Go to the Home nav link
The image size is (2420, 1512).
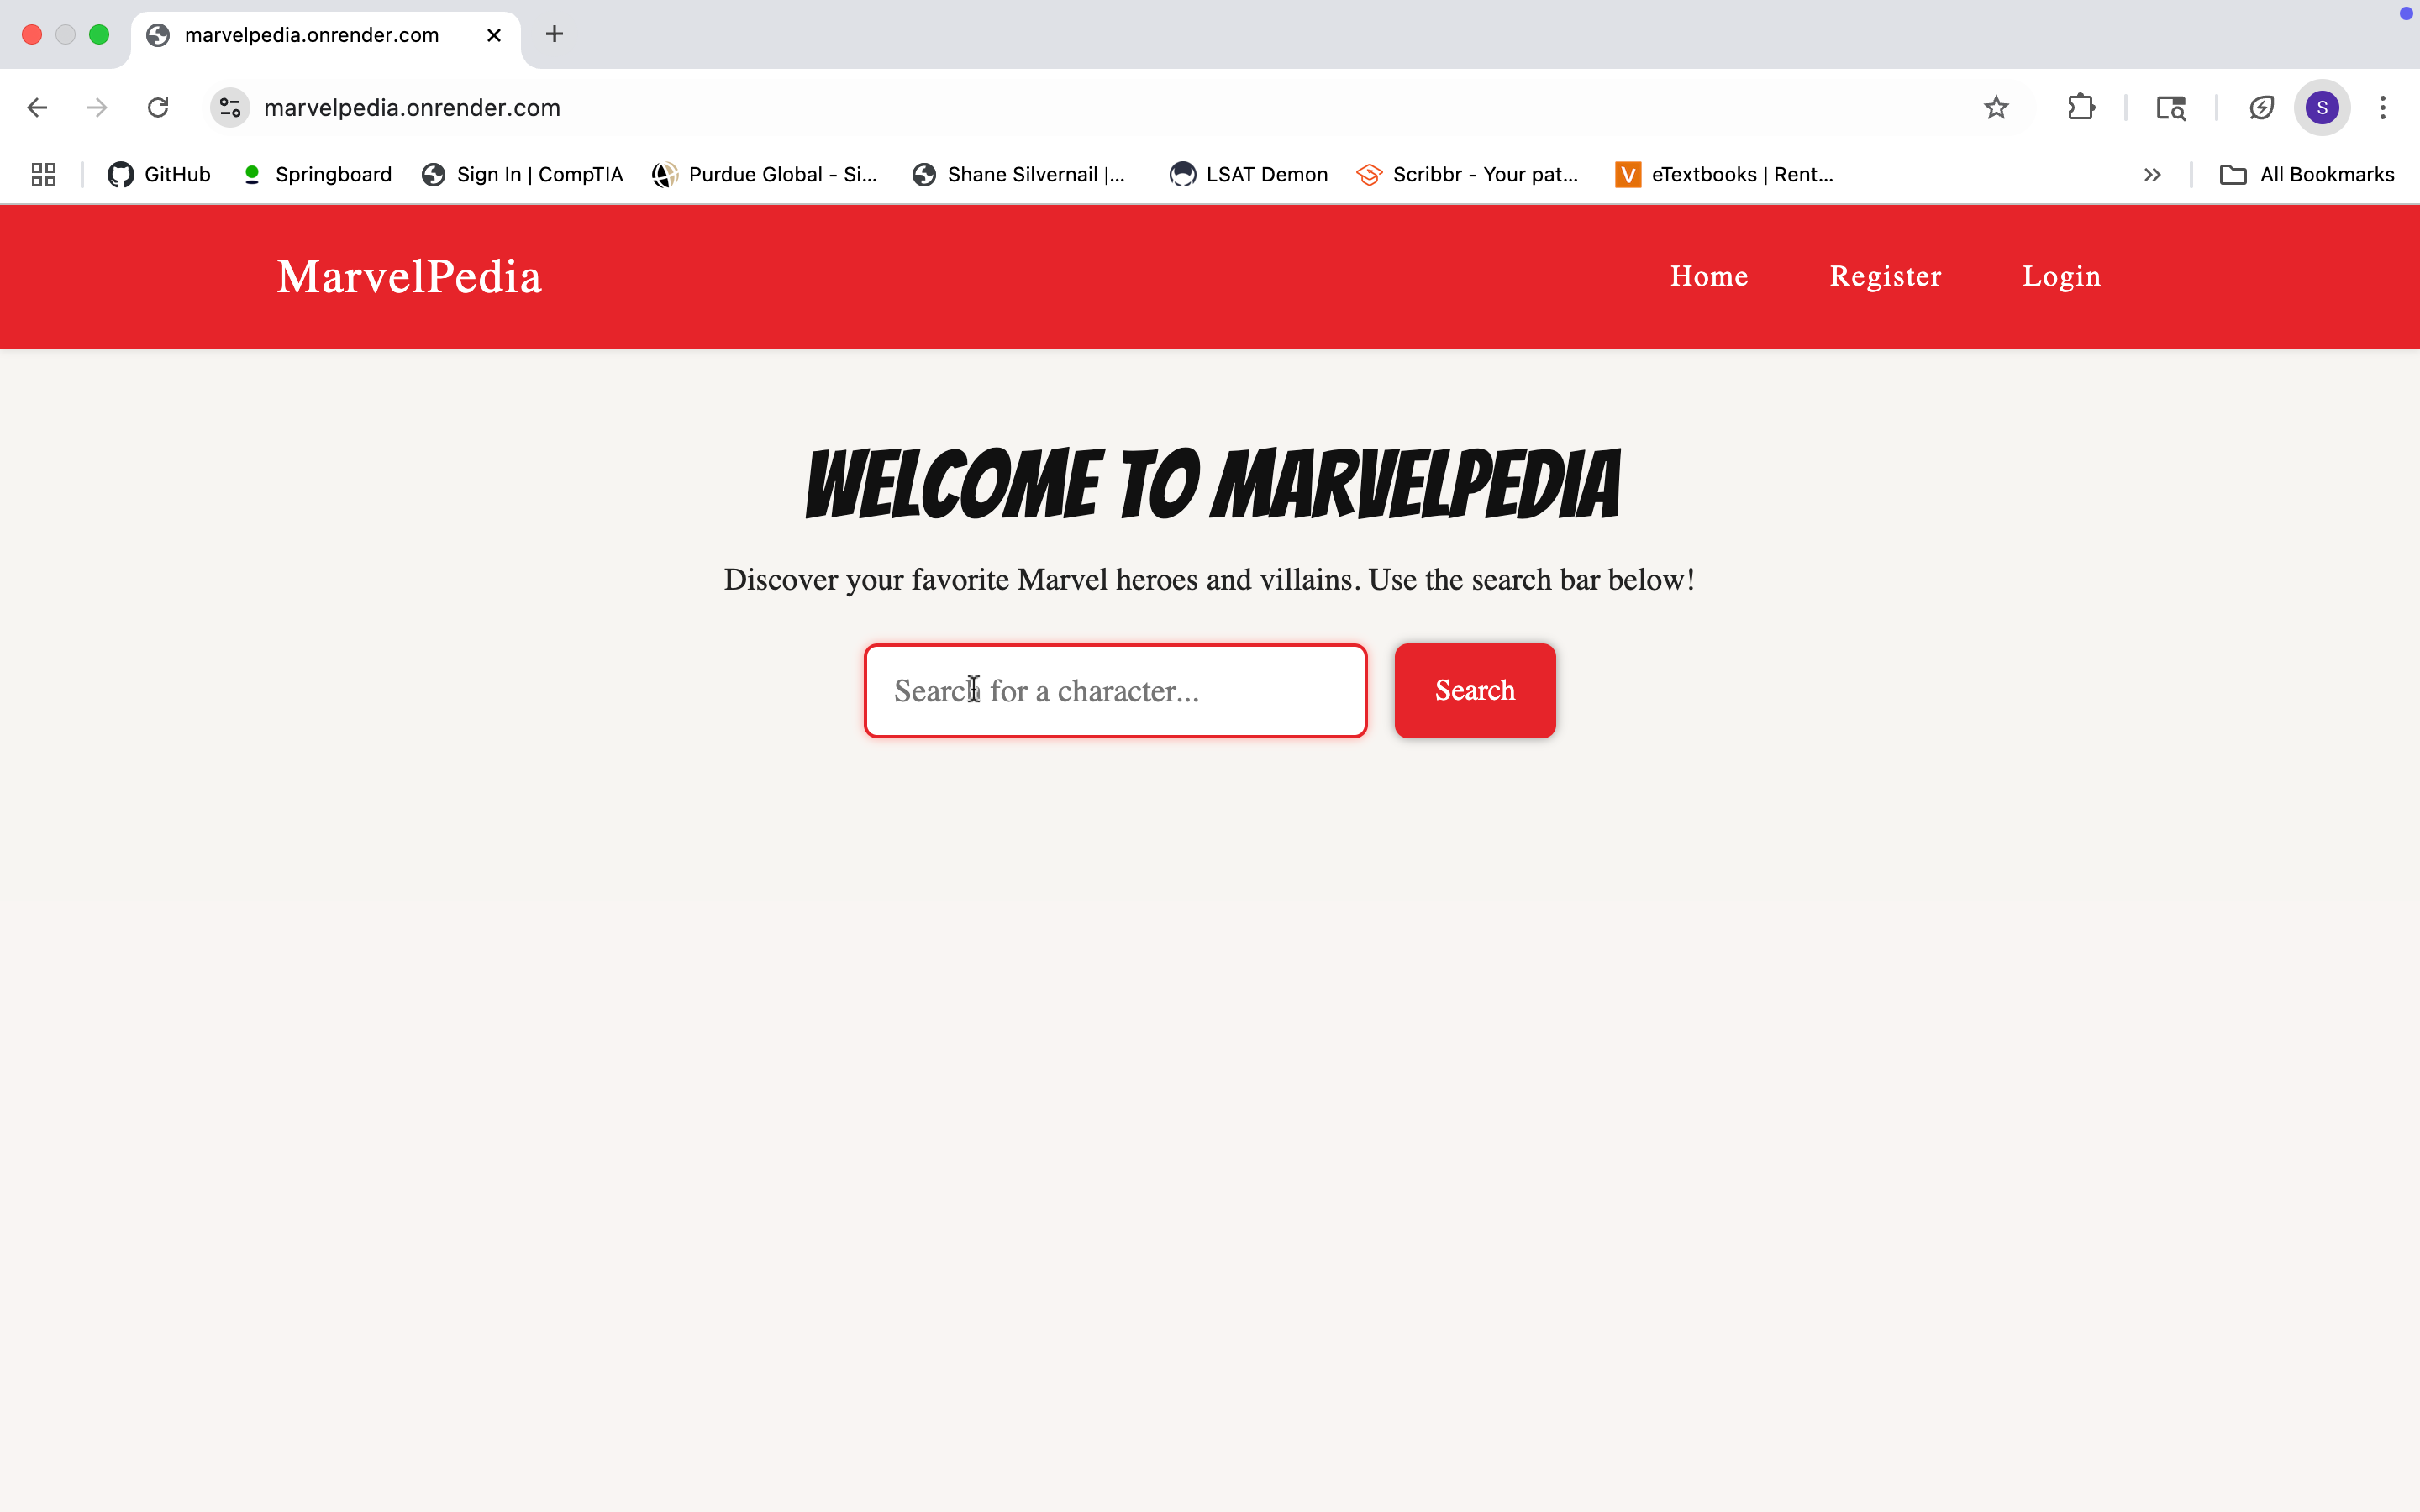(x=1709, y=276)
